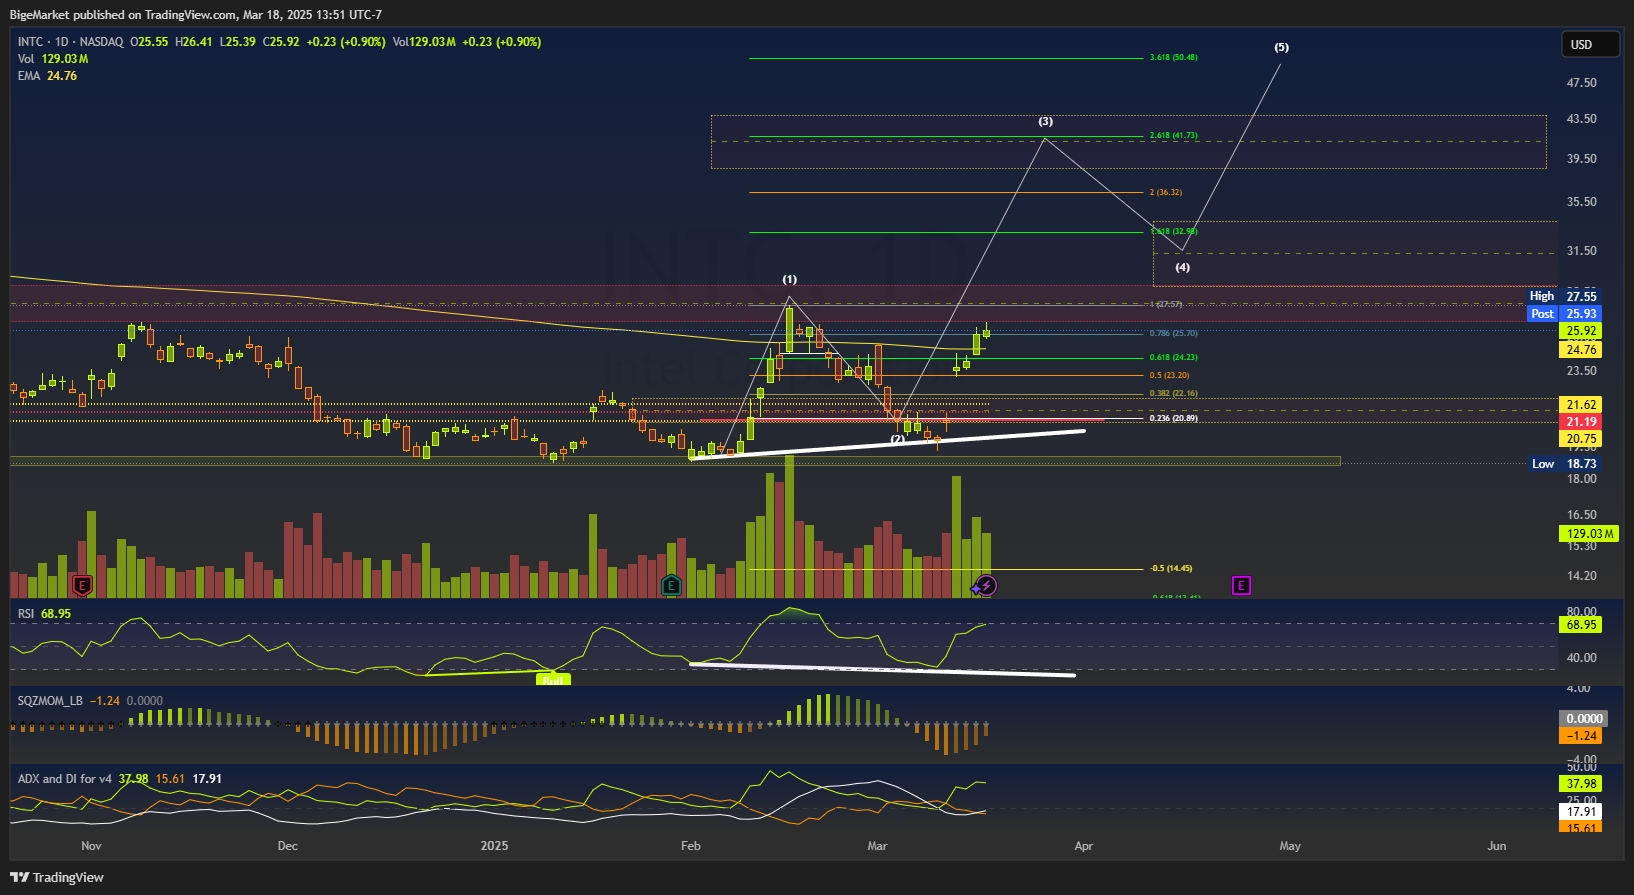The image size is (1634, 895).
Task: Click the Nov label on time axis
Action: [91, 846]
